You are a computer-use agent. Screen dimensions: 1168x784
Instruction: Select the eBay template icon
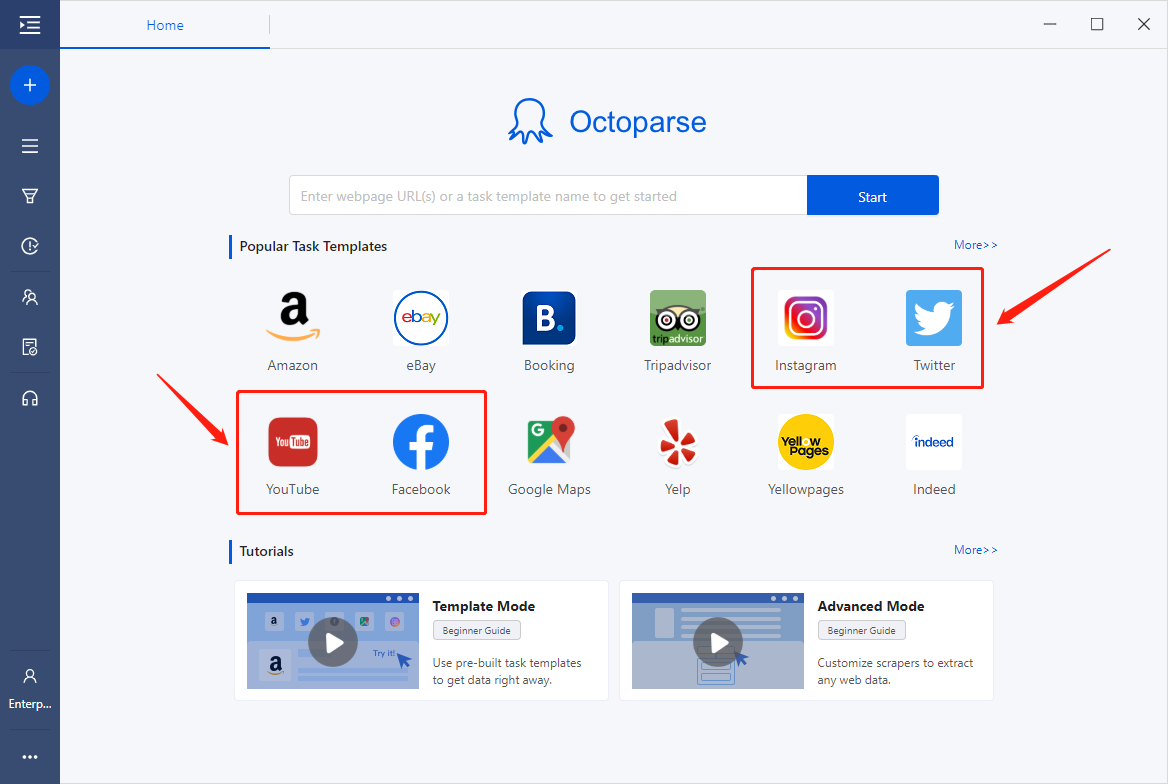(x=421, y=318)
